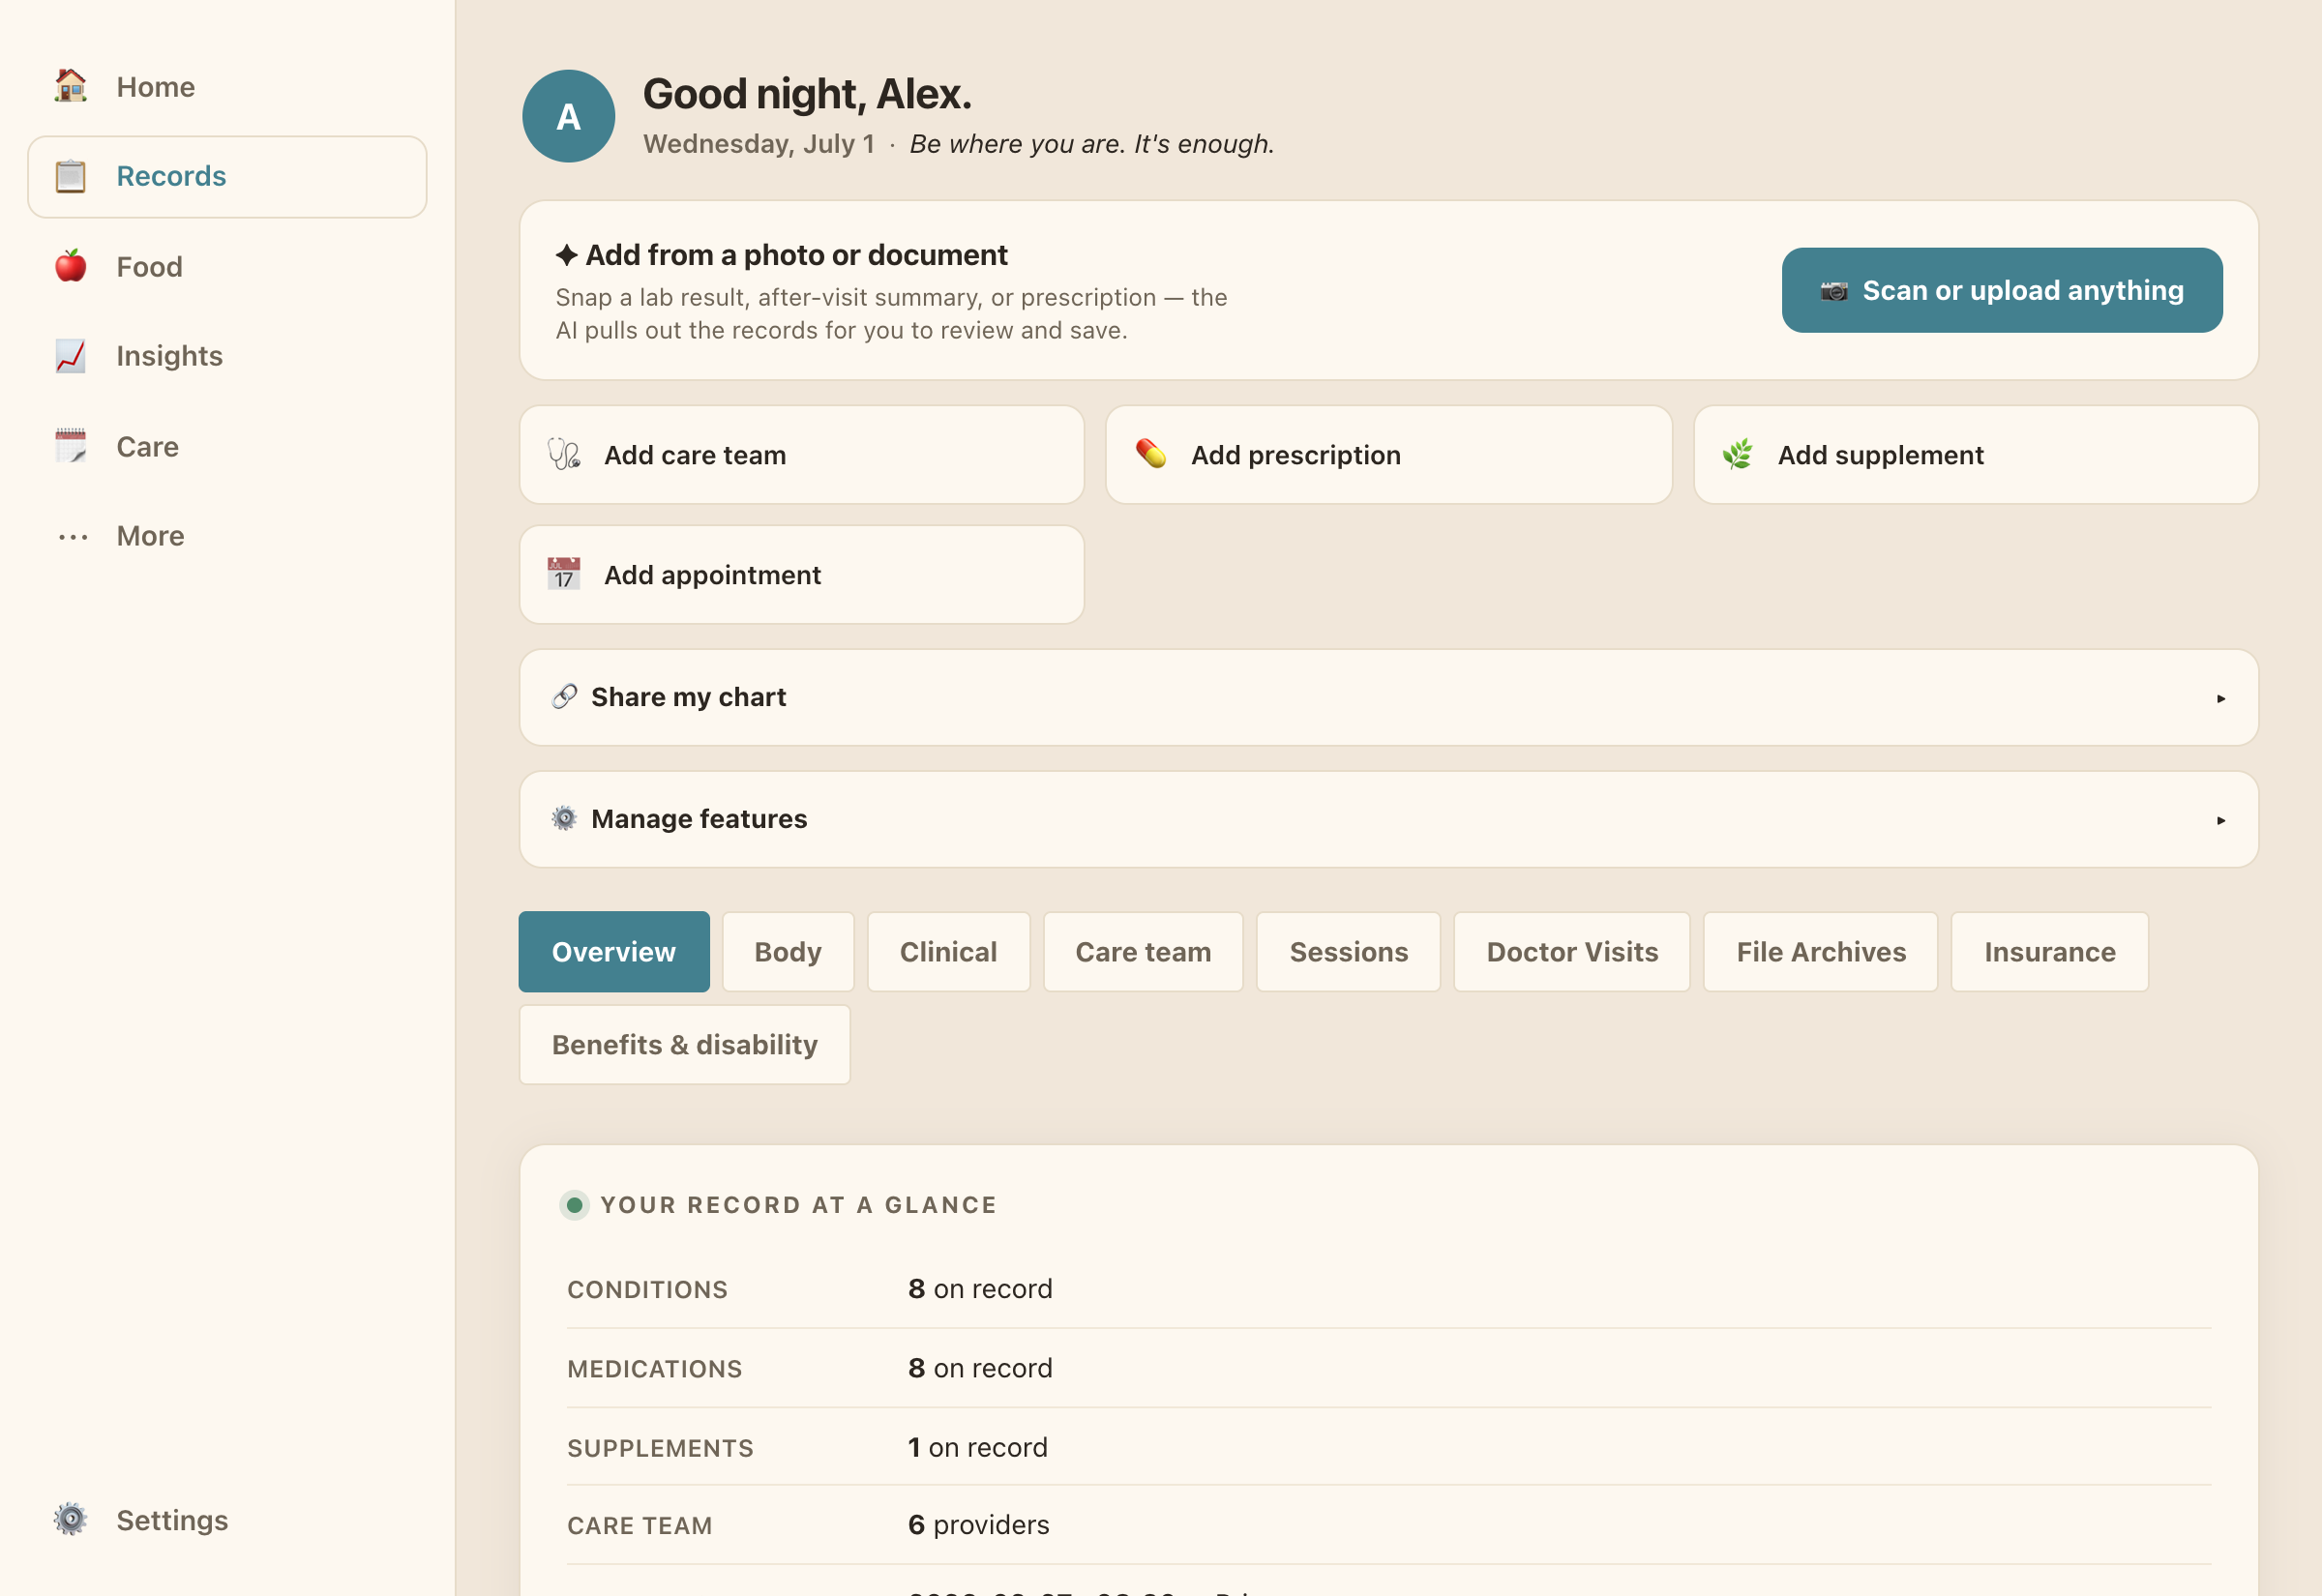Screen dimensions: 2322x1596
Task: Expand the Share my chart section
Action: pos(1388,697)
